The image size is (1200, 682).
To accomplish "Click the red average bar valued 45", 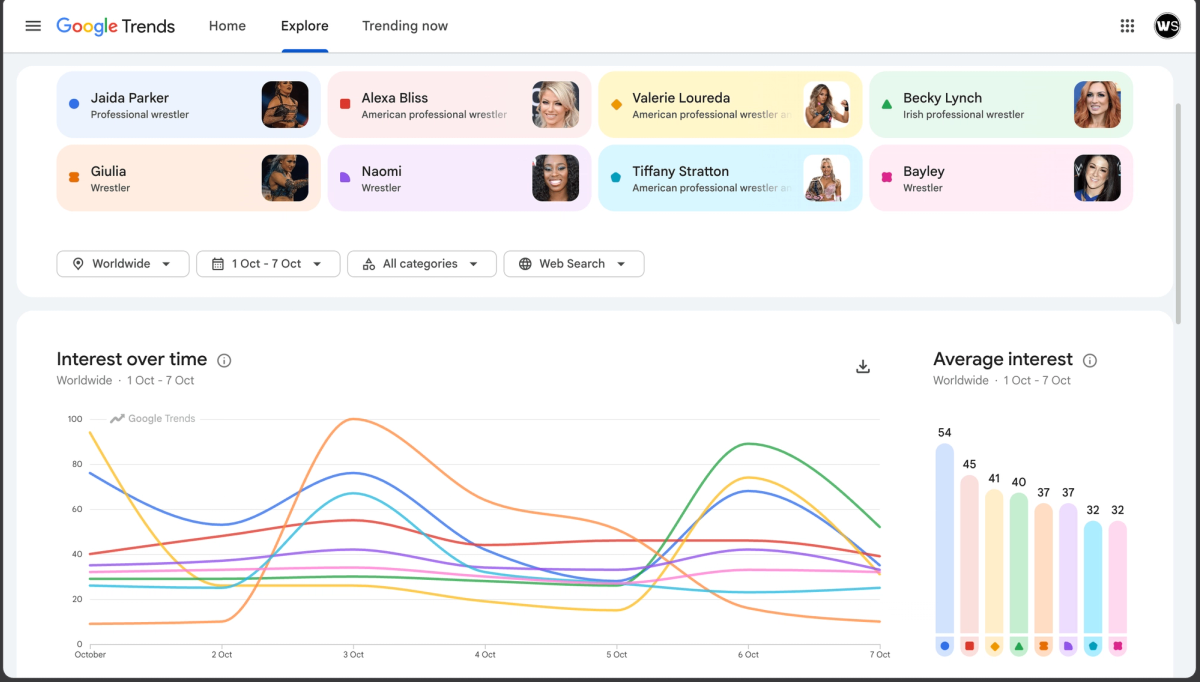I will (969, 555).
